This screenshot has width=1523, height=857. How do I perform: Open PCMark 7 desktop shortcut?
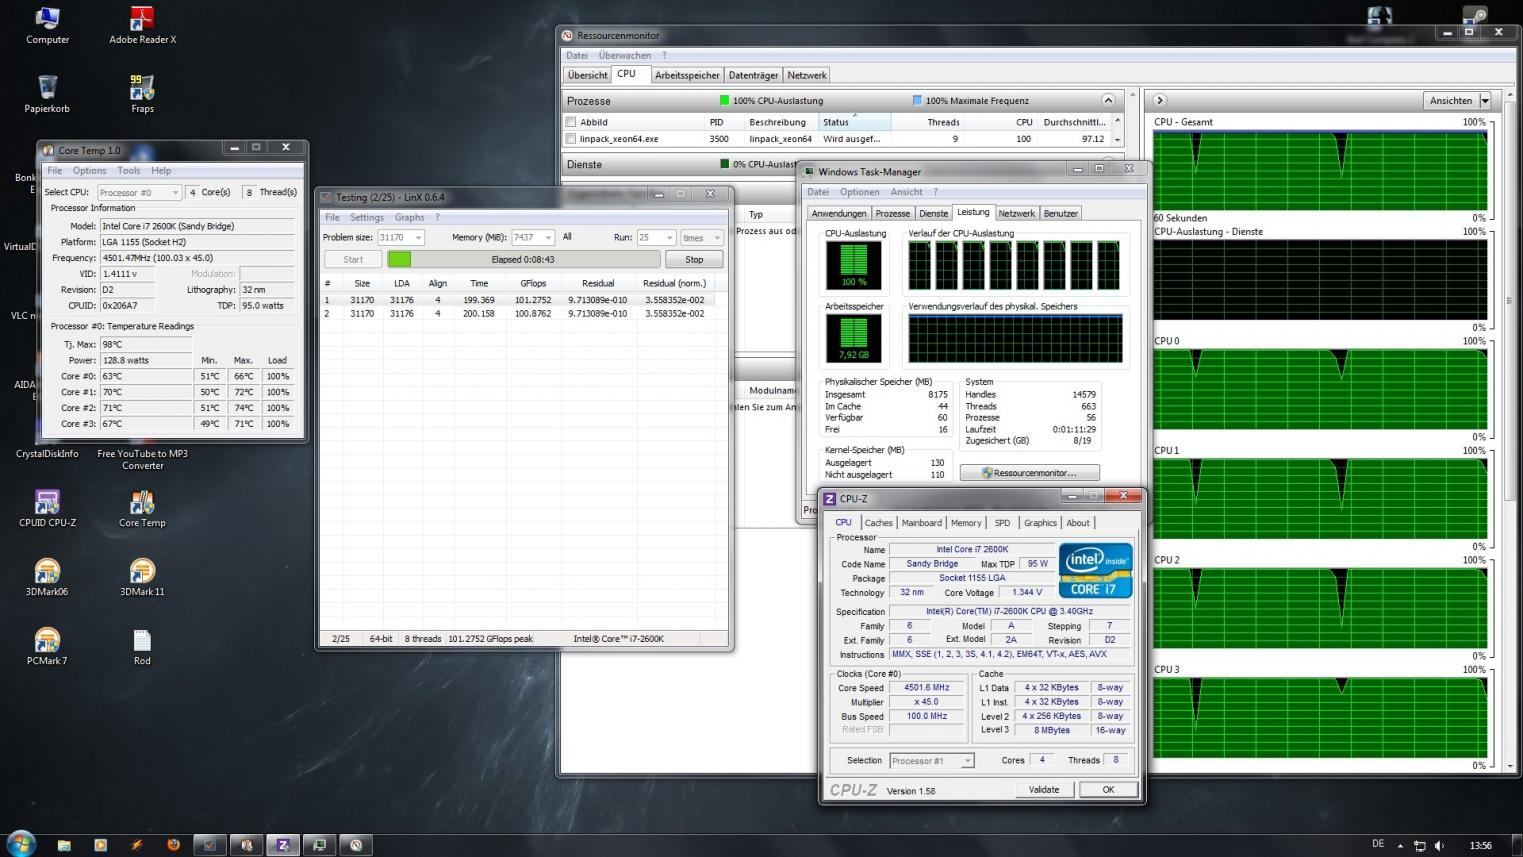(x=47, y=646)
